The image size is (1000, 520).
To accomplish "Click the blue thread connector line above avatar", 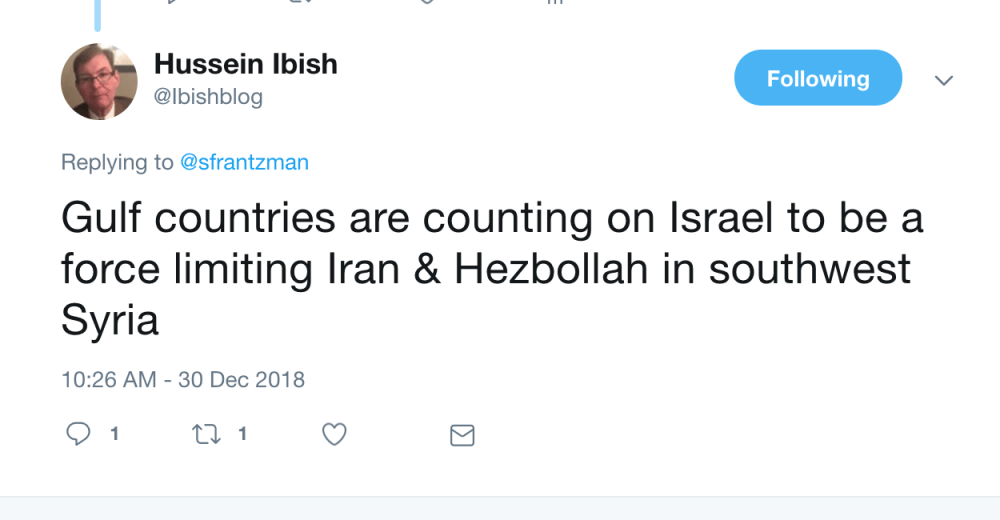I will 98,15.
